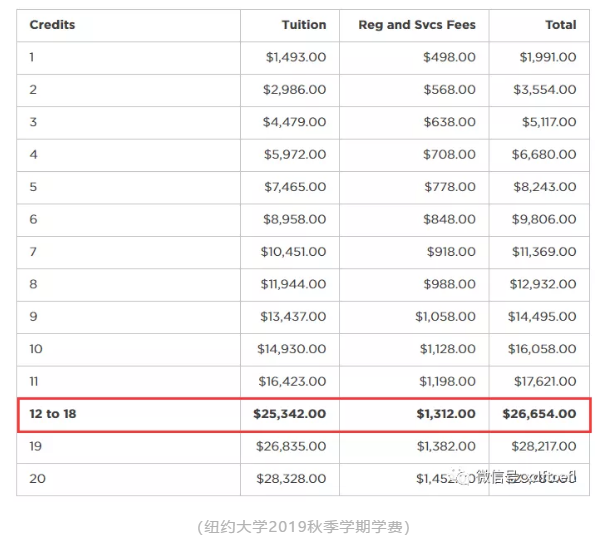This screenshot has width=607, height=539.
Task: Click the $1,991.00 total cell
Action: pos(547,57)
